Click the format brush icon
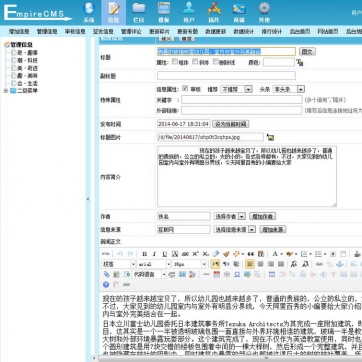 (x=226, y=254)
